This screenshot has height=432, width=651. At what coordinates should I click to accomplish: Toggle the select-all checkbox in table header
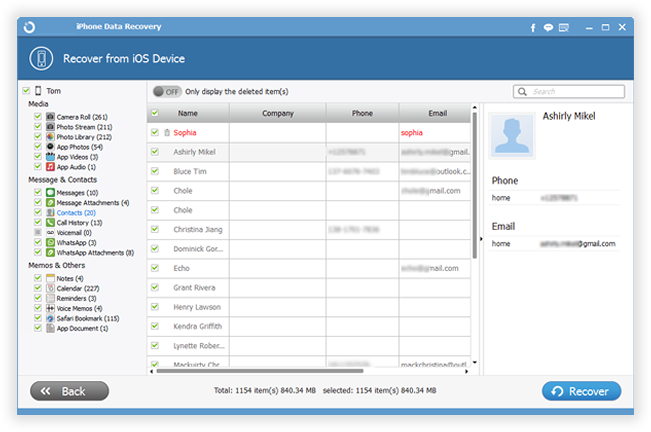click(x=155, y=113)
